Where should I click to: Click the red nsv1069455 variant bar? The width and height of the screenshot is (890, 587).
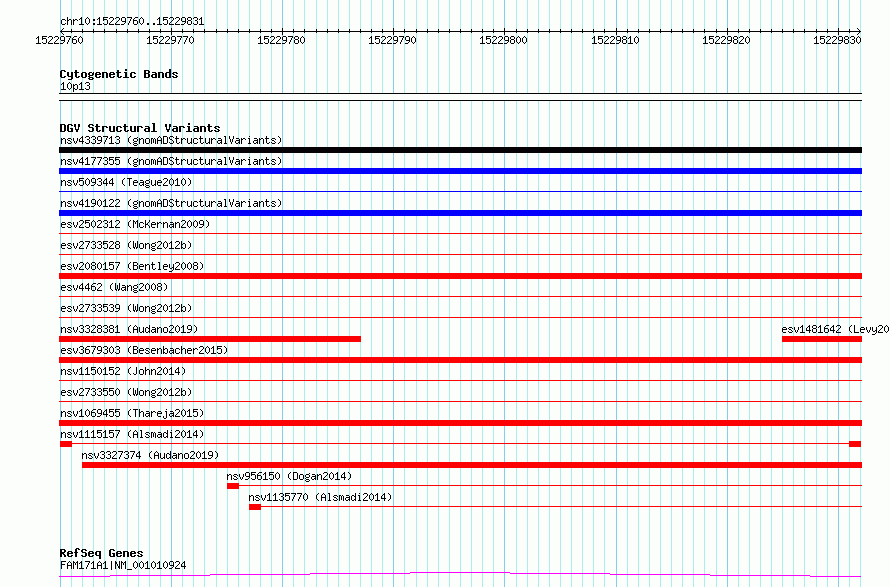point(460,423)
